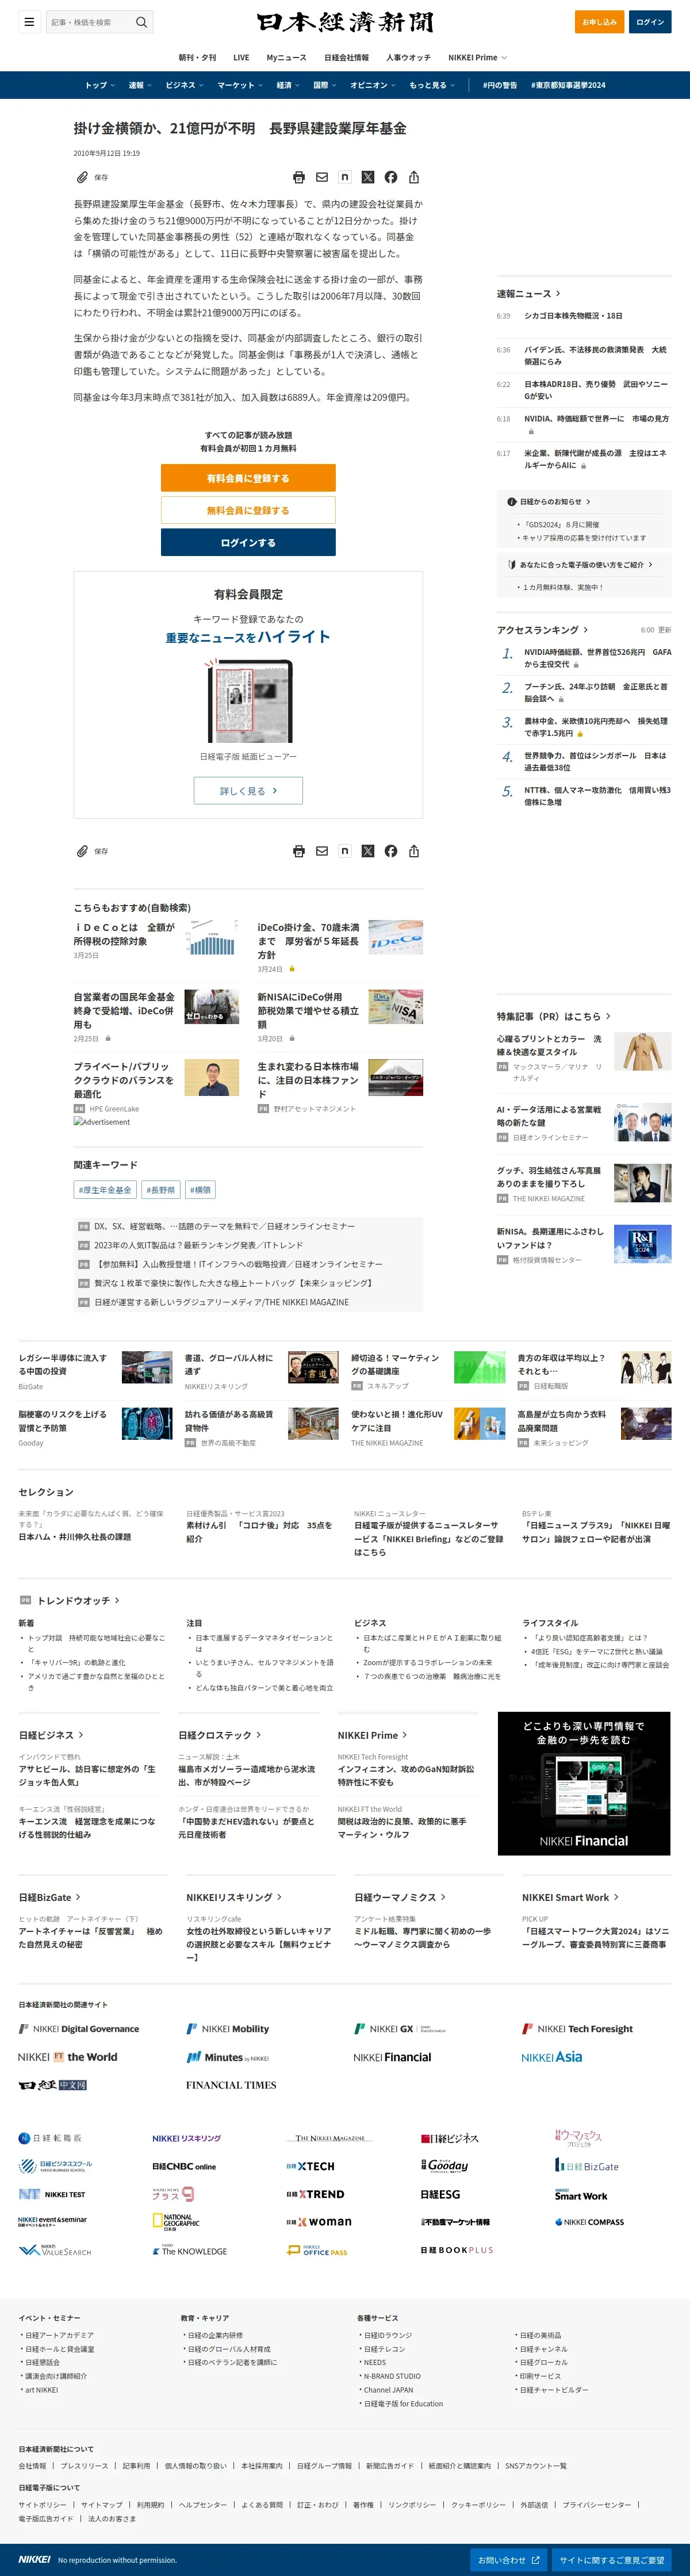Share on X via bottom icon

pyautogui.click(x=368, y=851)
